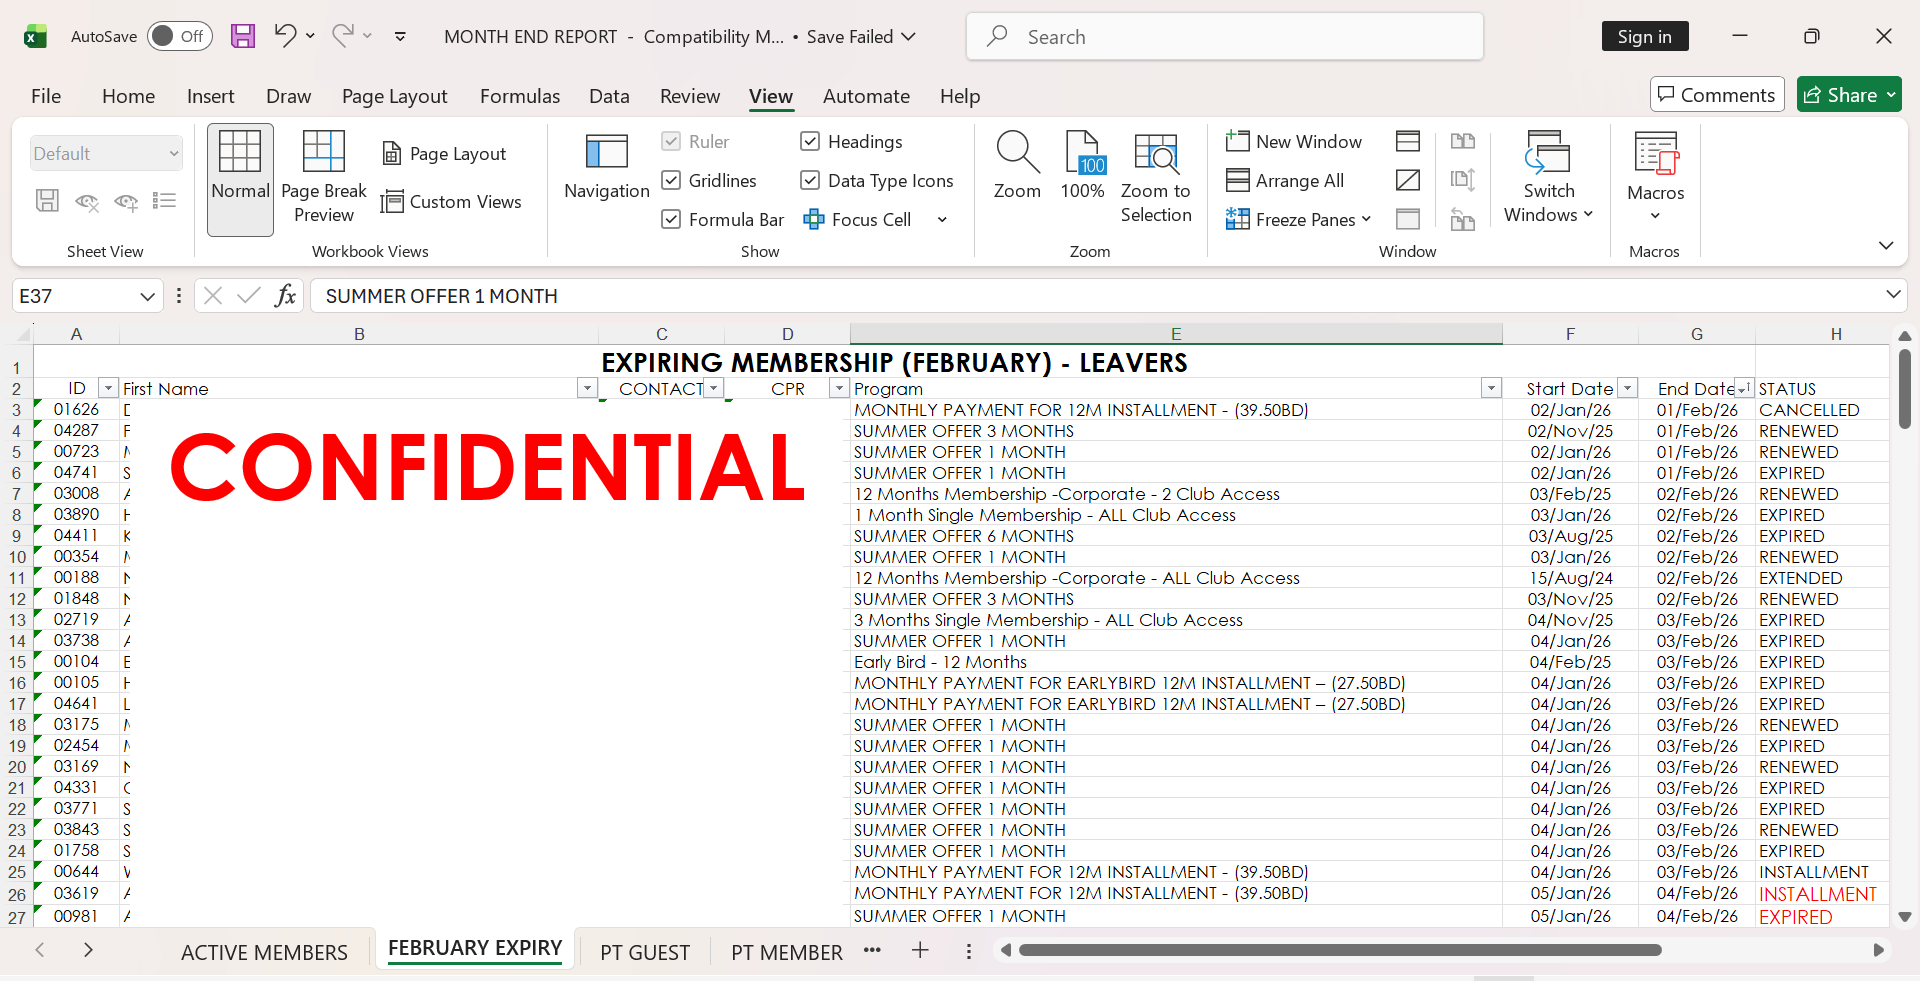
Task: Click Insert Function fx icon
Action: 286,296
